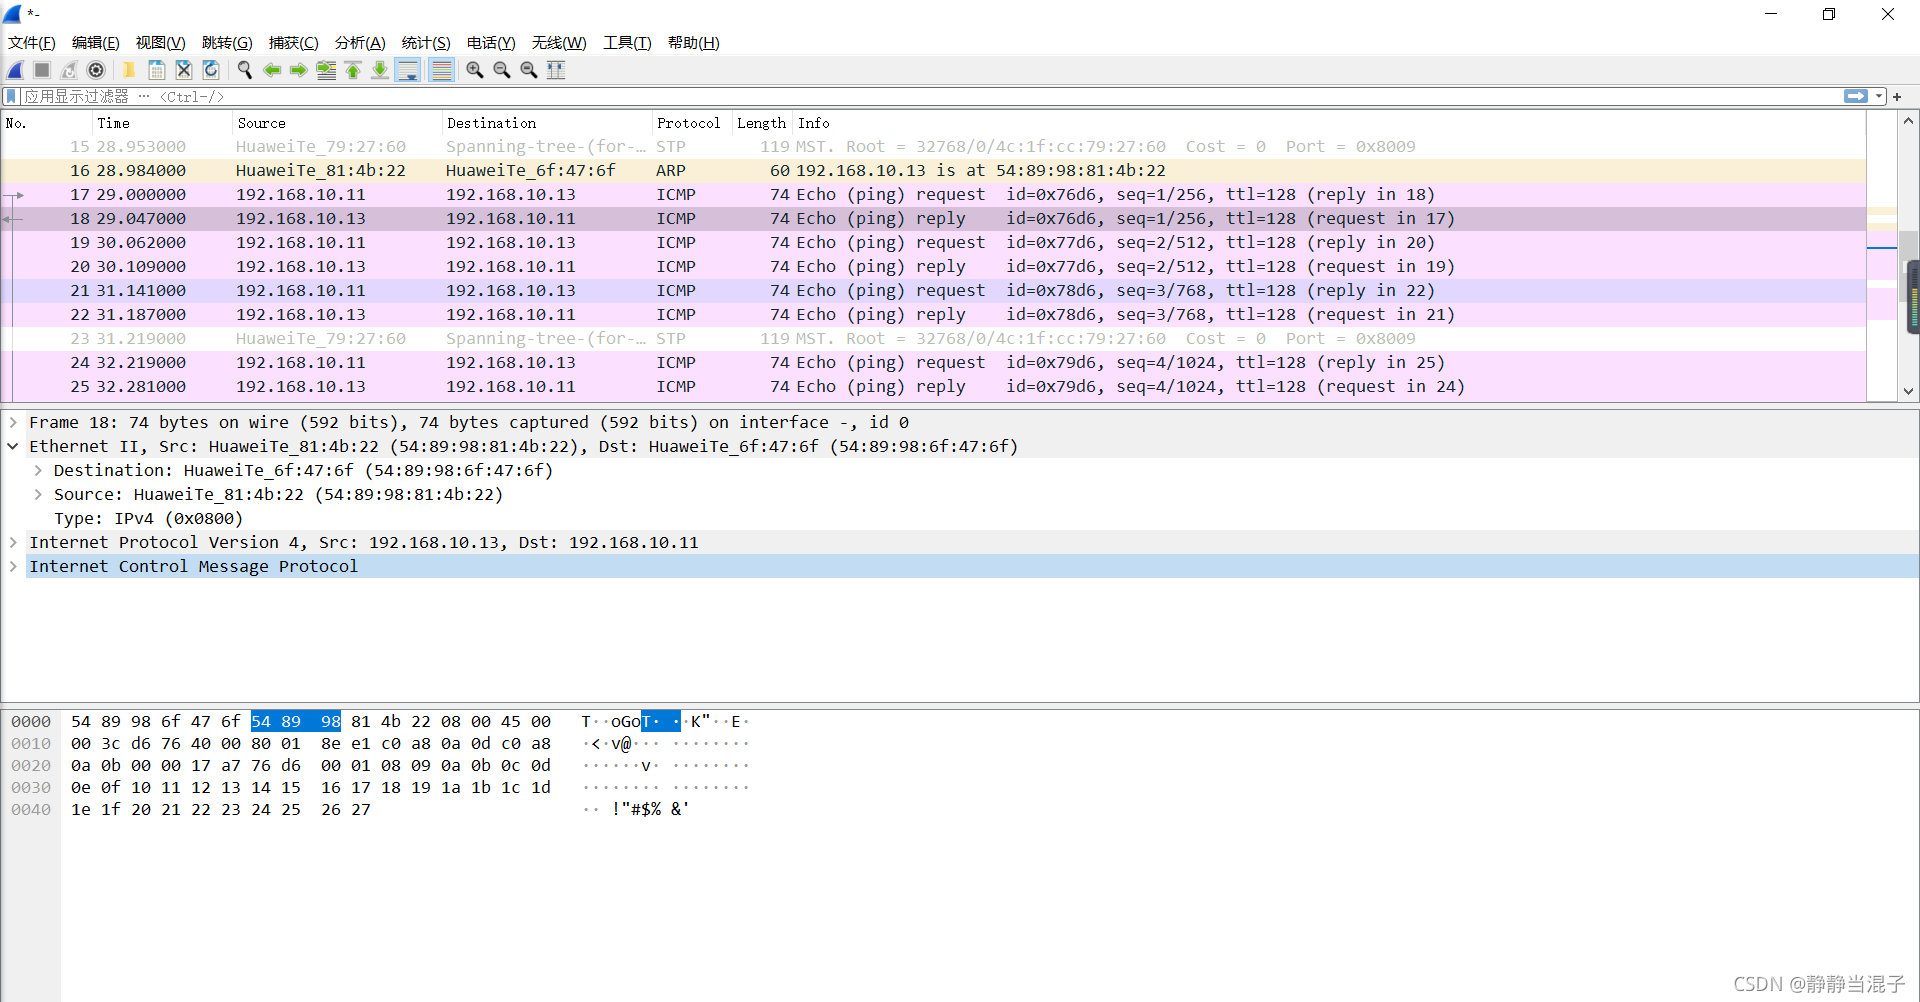Click packet list scrollbar up arrow

pos(1908,121)
